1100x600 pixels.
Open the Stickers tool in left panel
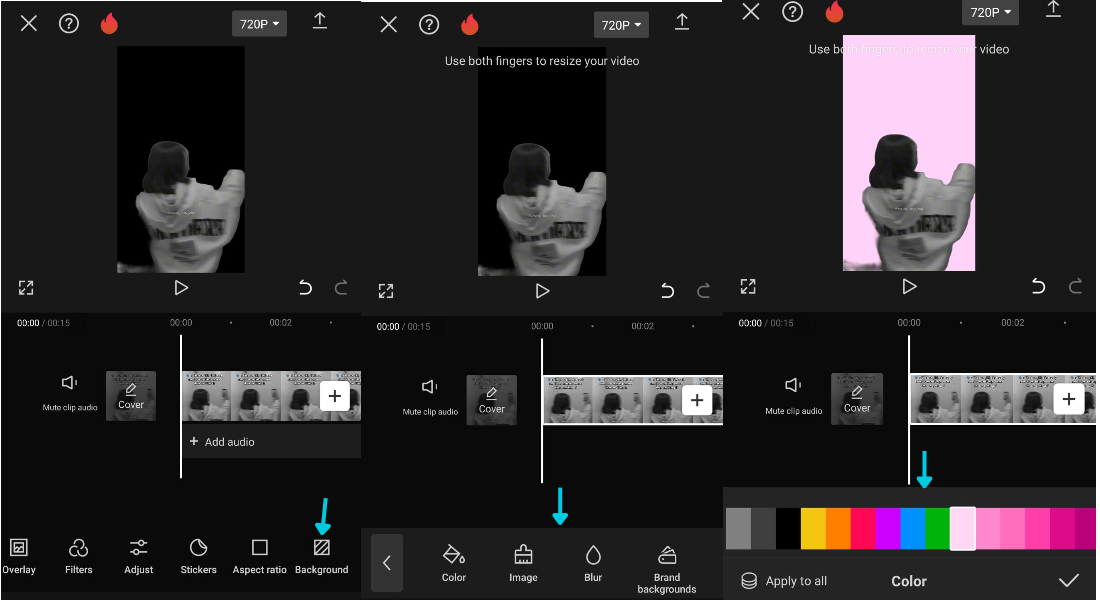pyautogui.click(x=199, y=556)
